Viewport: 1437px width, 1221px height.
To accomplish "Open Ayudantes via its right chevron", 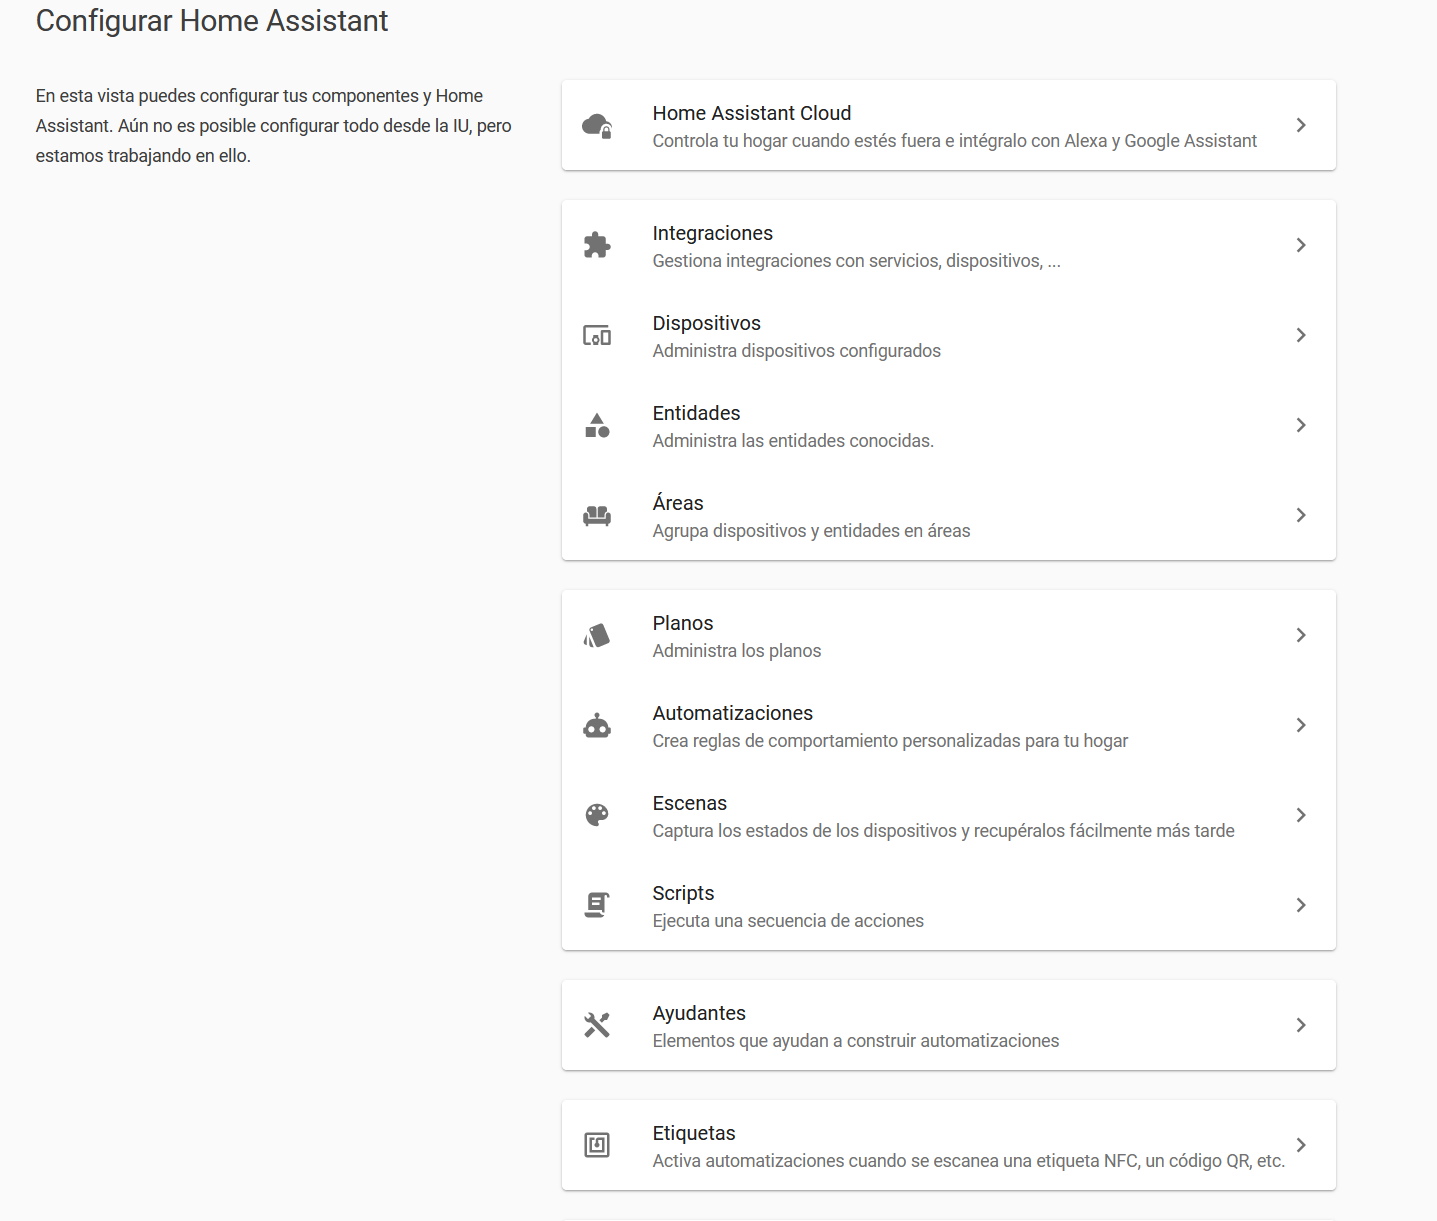I will pos(1301,1025).
